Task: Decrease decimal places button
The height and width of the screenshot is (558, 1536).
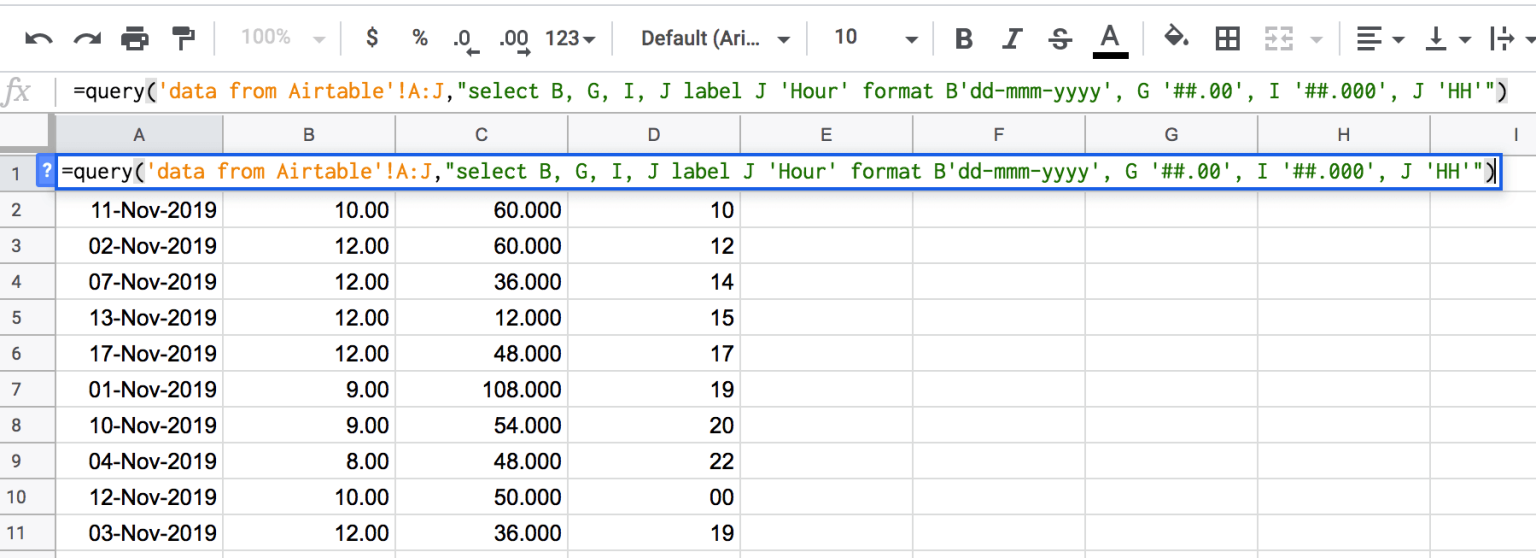Action: [x=464, y=39]
